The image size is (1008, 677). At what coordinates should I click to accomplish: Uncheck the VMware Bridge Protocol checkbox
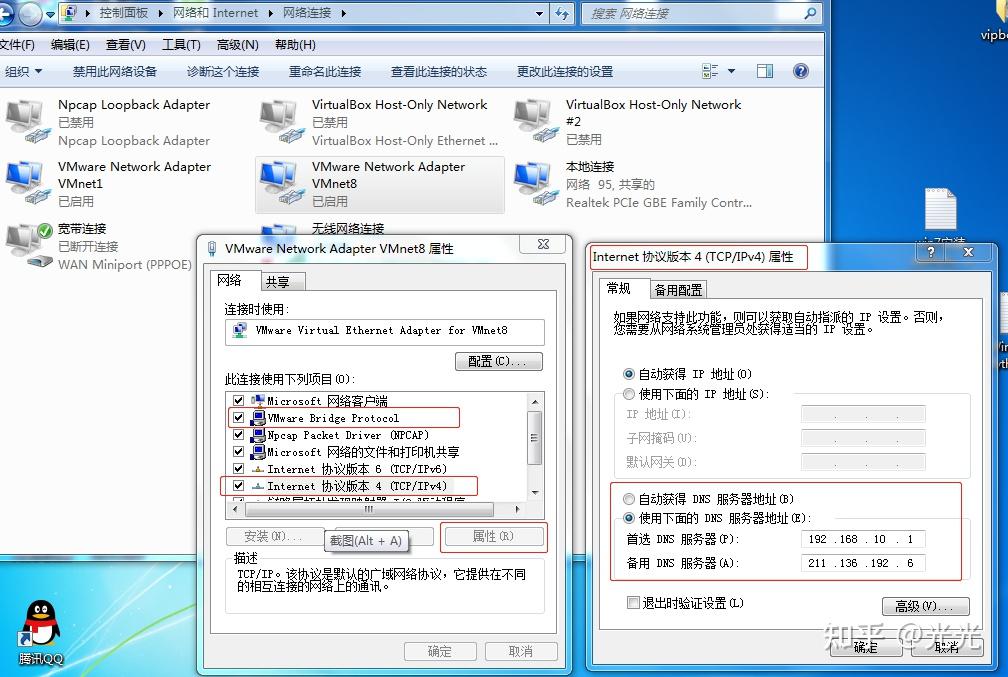(239, 418)
